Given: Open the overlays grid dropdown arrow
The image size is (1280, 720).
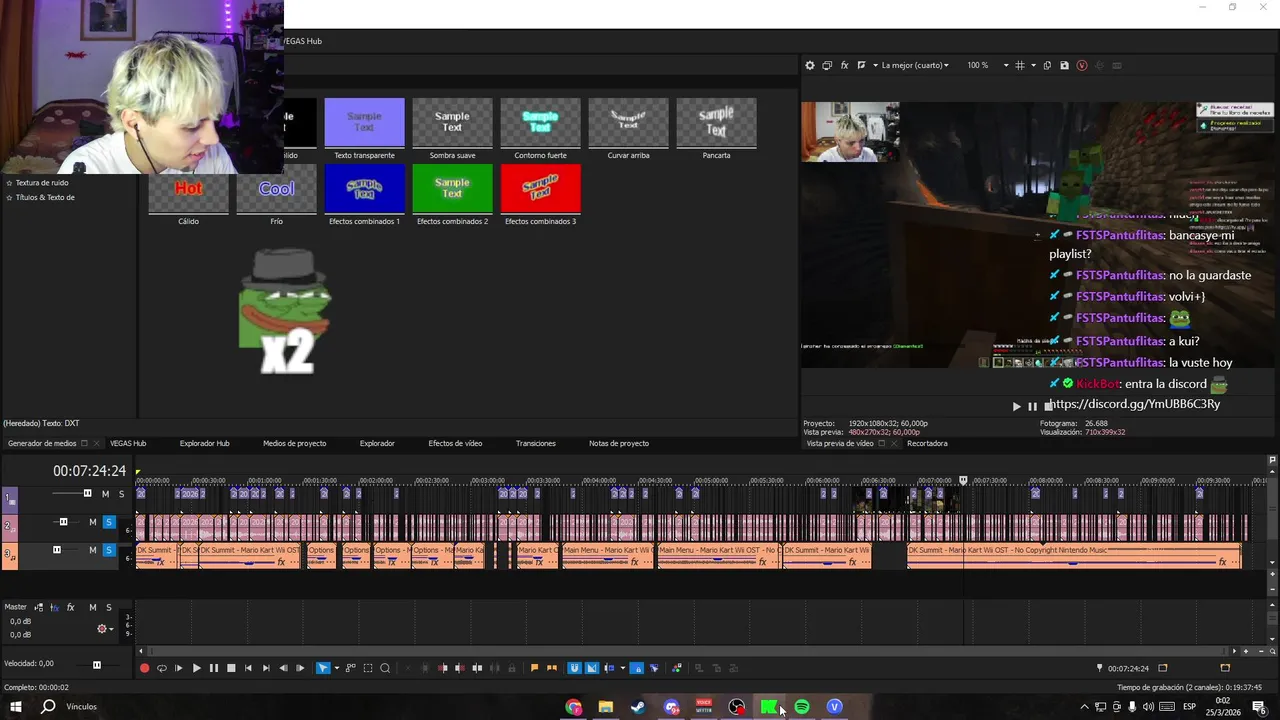Looking at the screenshot, I should (x=1033, y=65).
